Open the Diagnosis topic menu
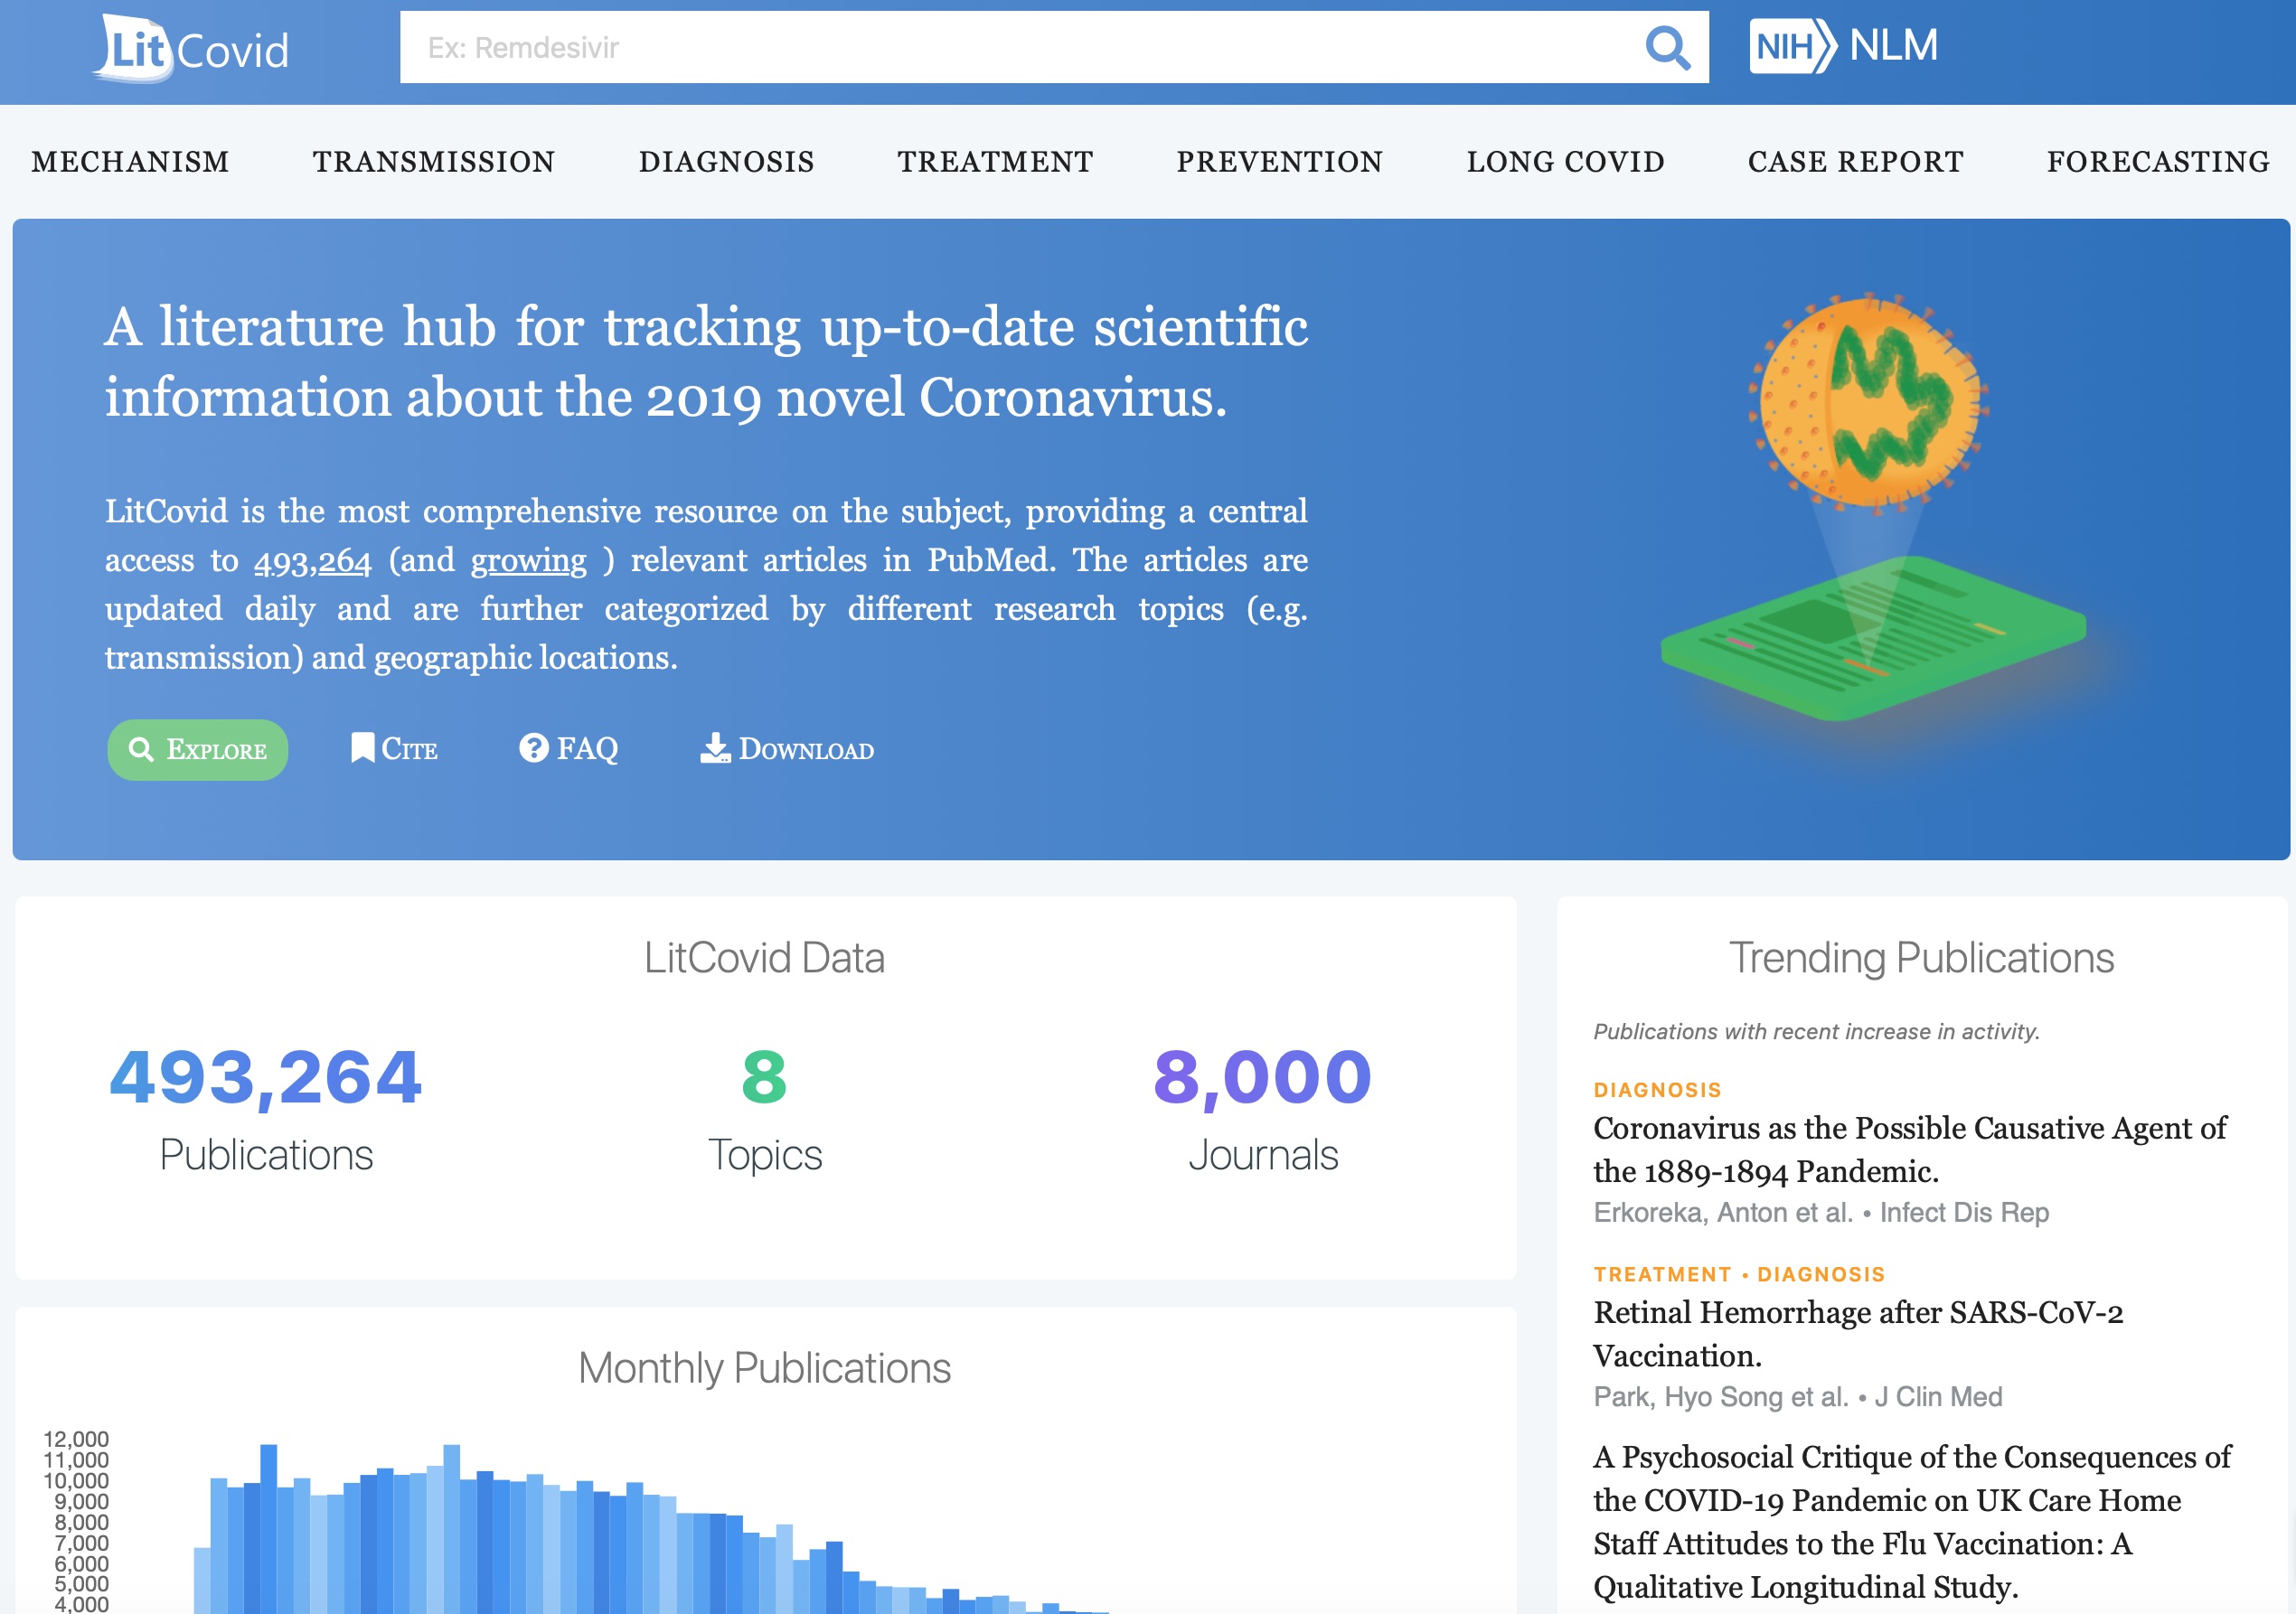The height and width of the screenshot is (1614, 2296). point(726,161)
